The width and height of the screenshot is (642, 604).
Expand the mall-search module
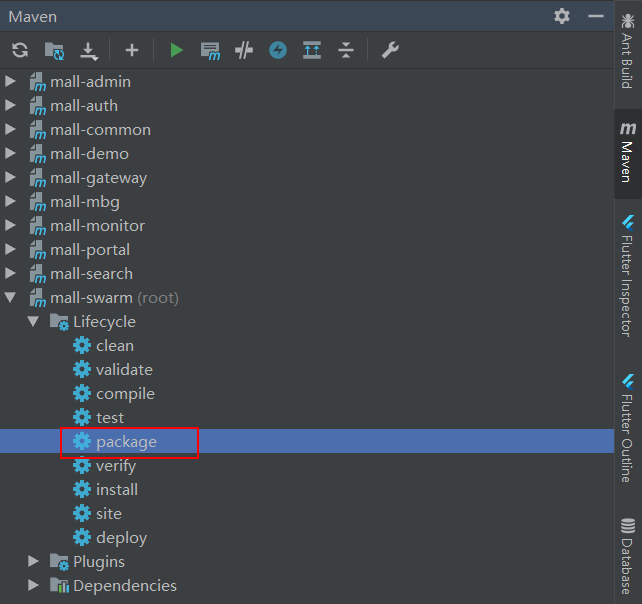coord(10,273)
